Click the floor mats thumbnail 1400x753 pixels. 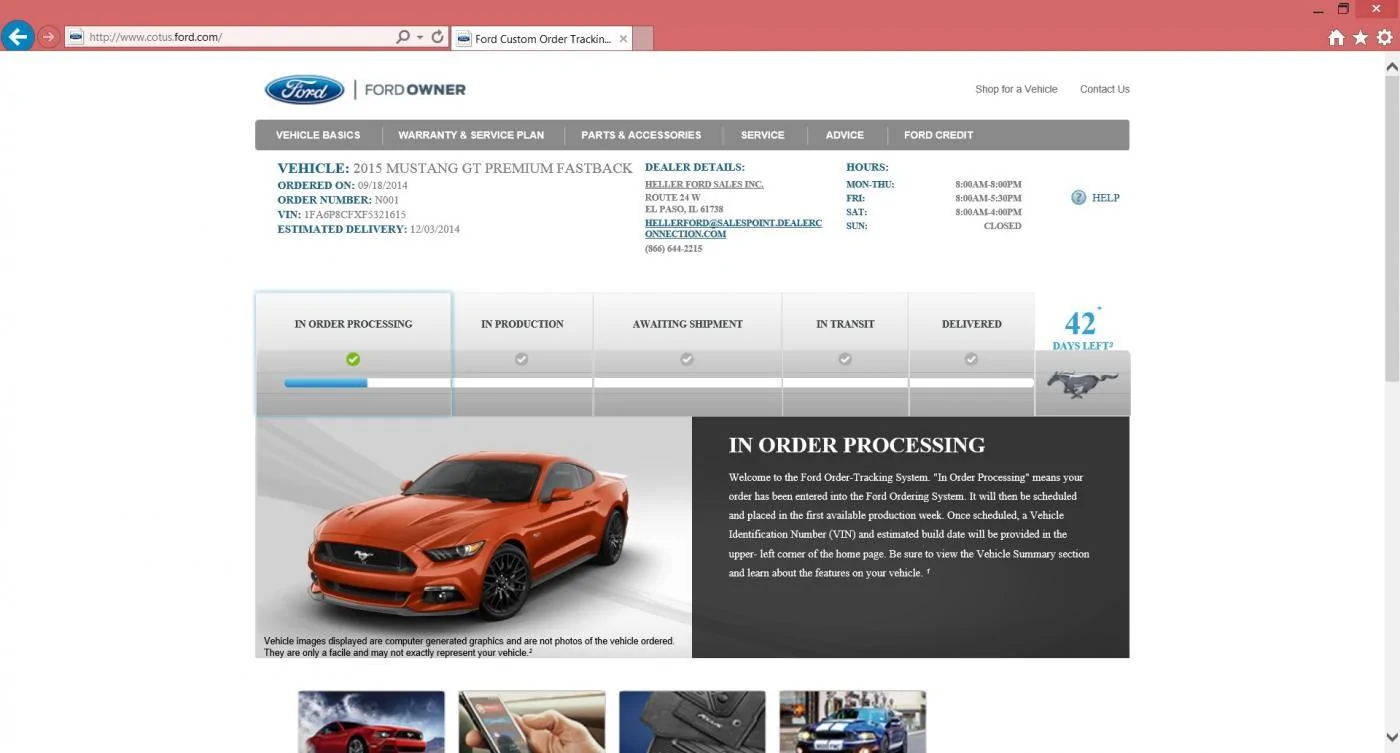692,722
